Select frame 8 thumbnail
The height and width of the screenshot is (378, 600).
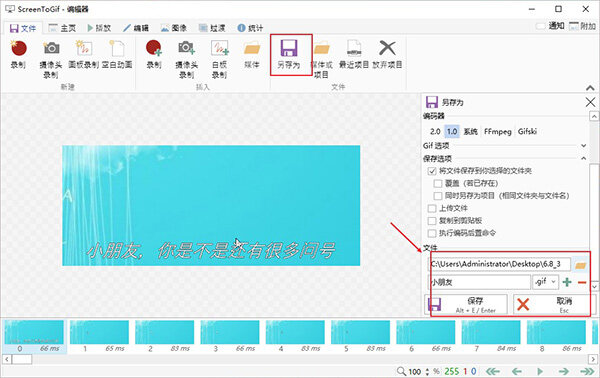tap(556, 332)
